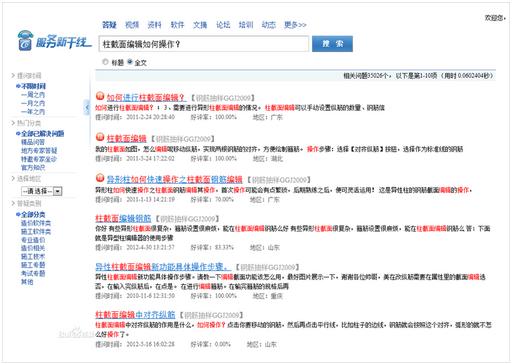Viewport: 513px width, 364px height.
Task: Click into the search query input field
Action: [x=204, y=44]
